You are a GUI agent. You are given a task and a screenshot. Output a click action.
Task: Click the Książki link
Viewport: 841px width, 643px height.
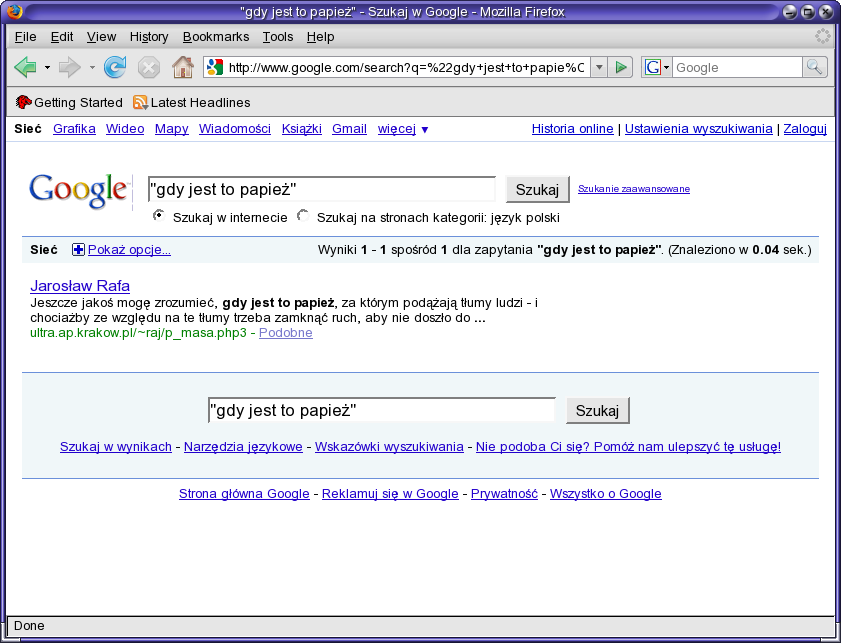[302, 129]
